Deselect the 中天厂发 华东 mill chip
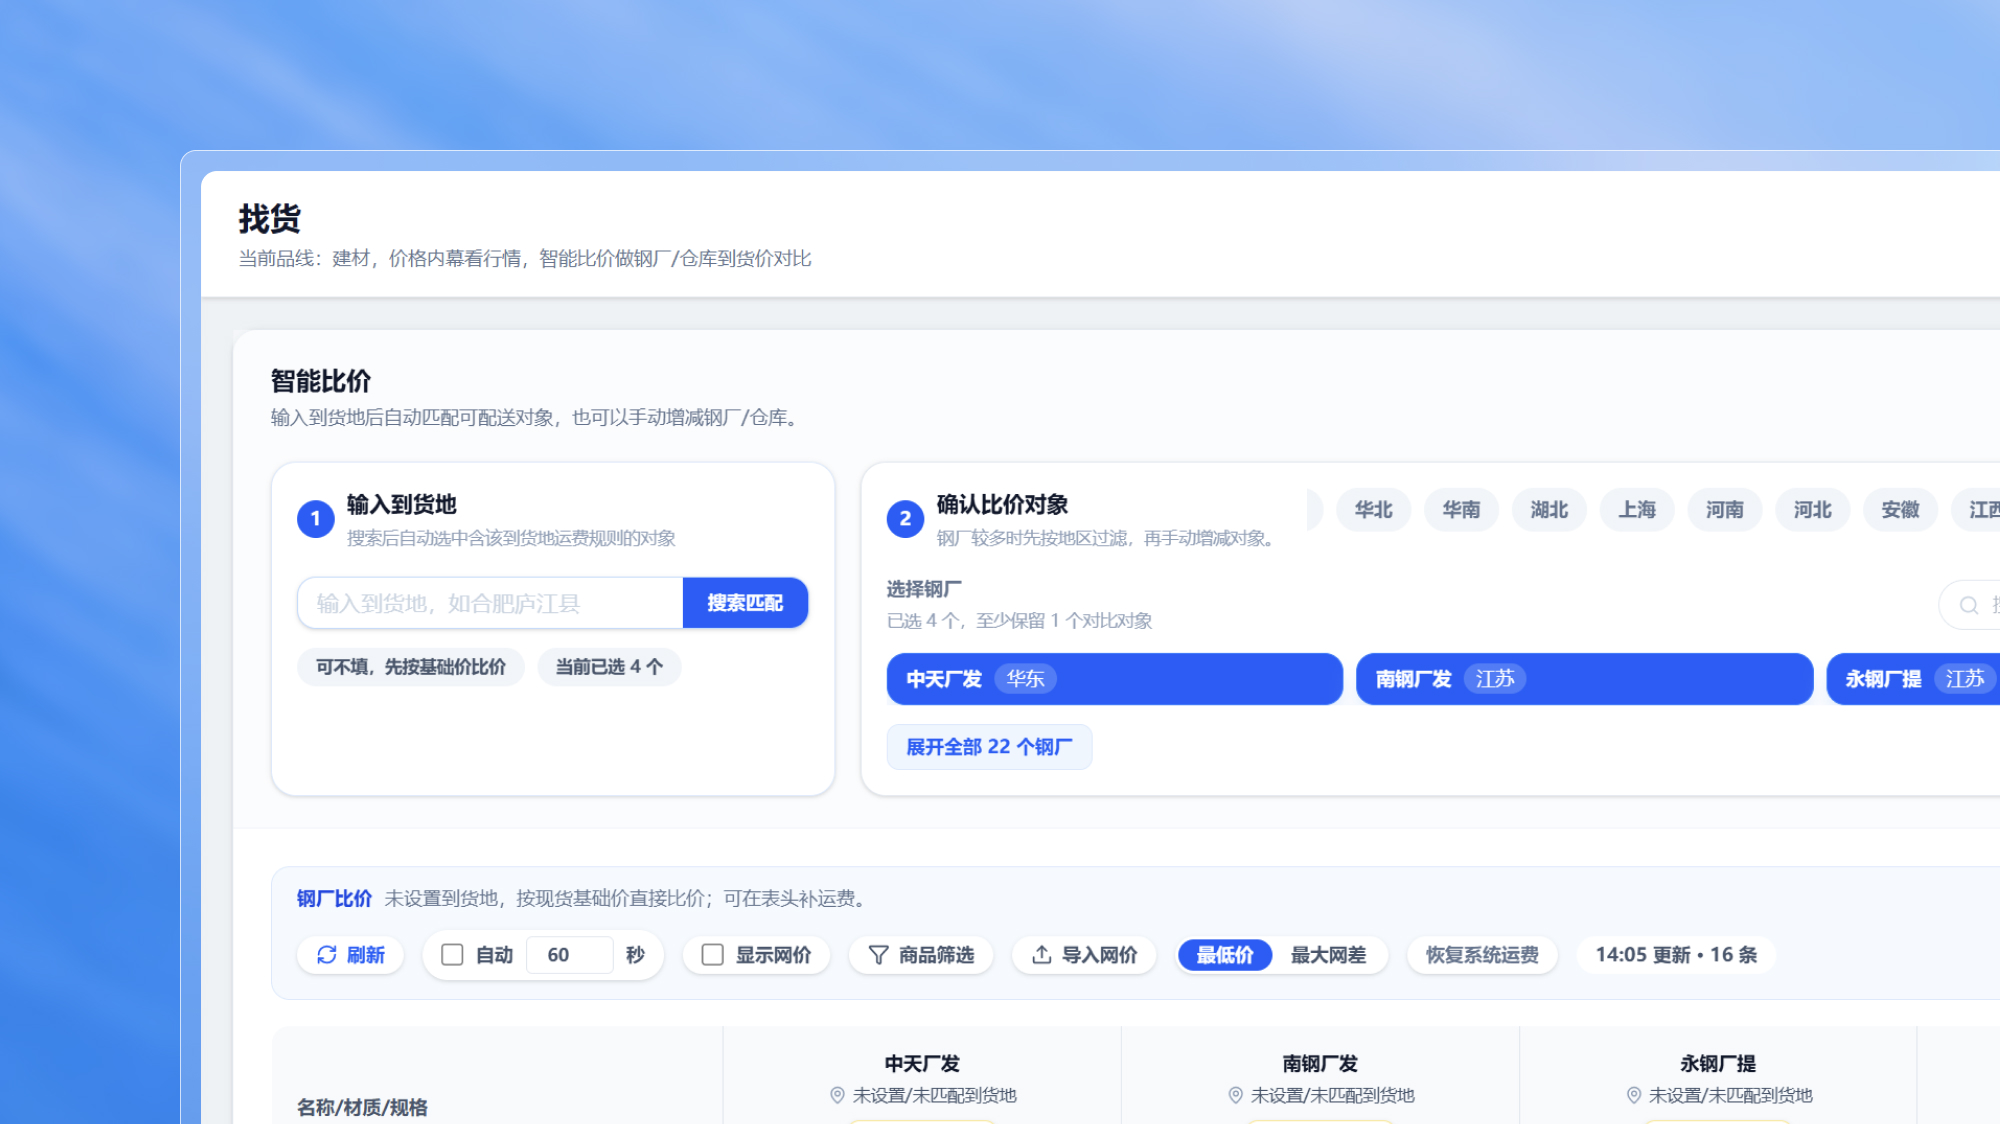The image size is (2000, 1124). (1114, 679)
